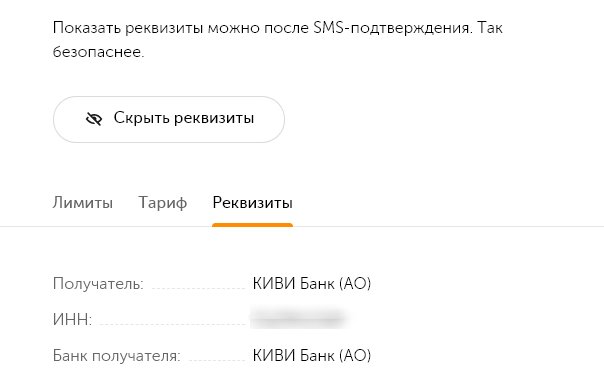Image resolution: width=604 pixels, height=371 pixels.
Task: Switch to the Лимиты tab
Action: [x=83, y=203]
